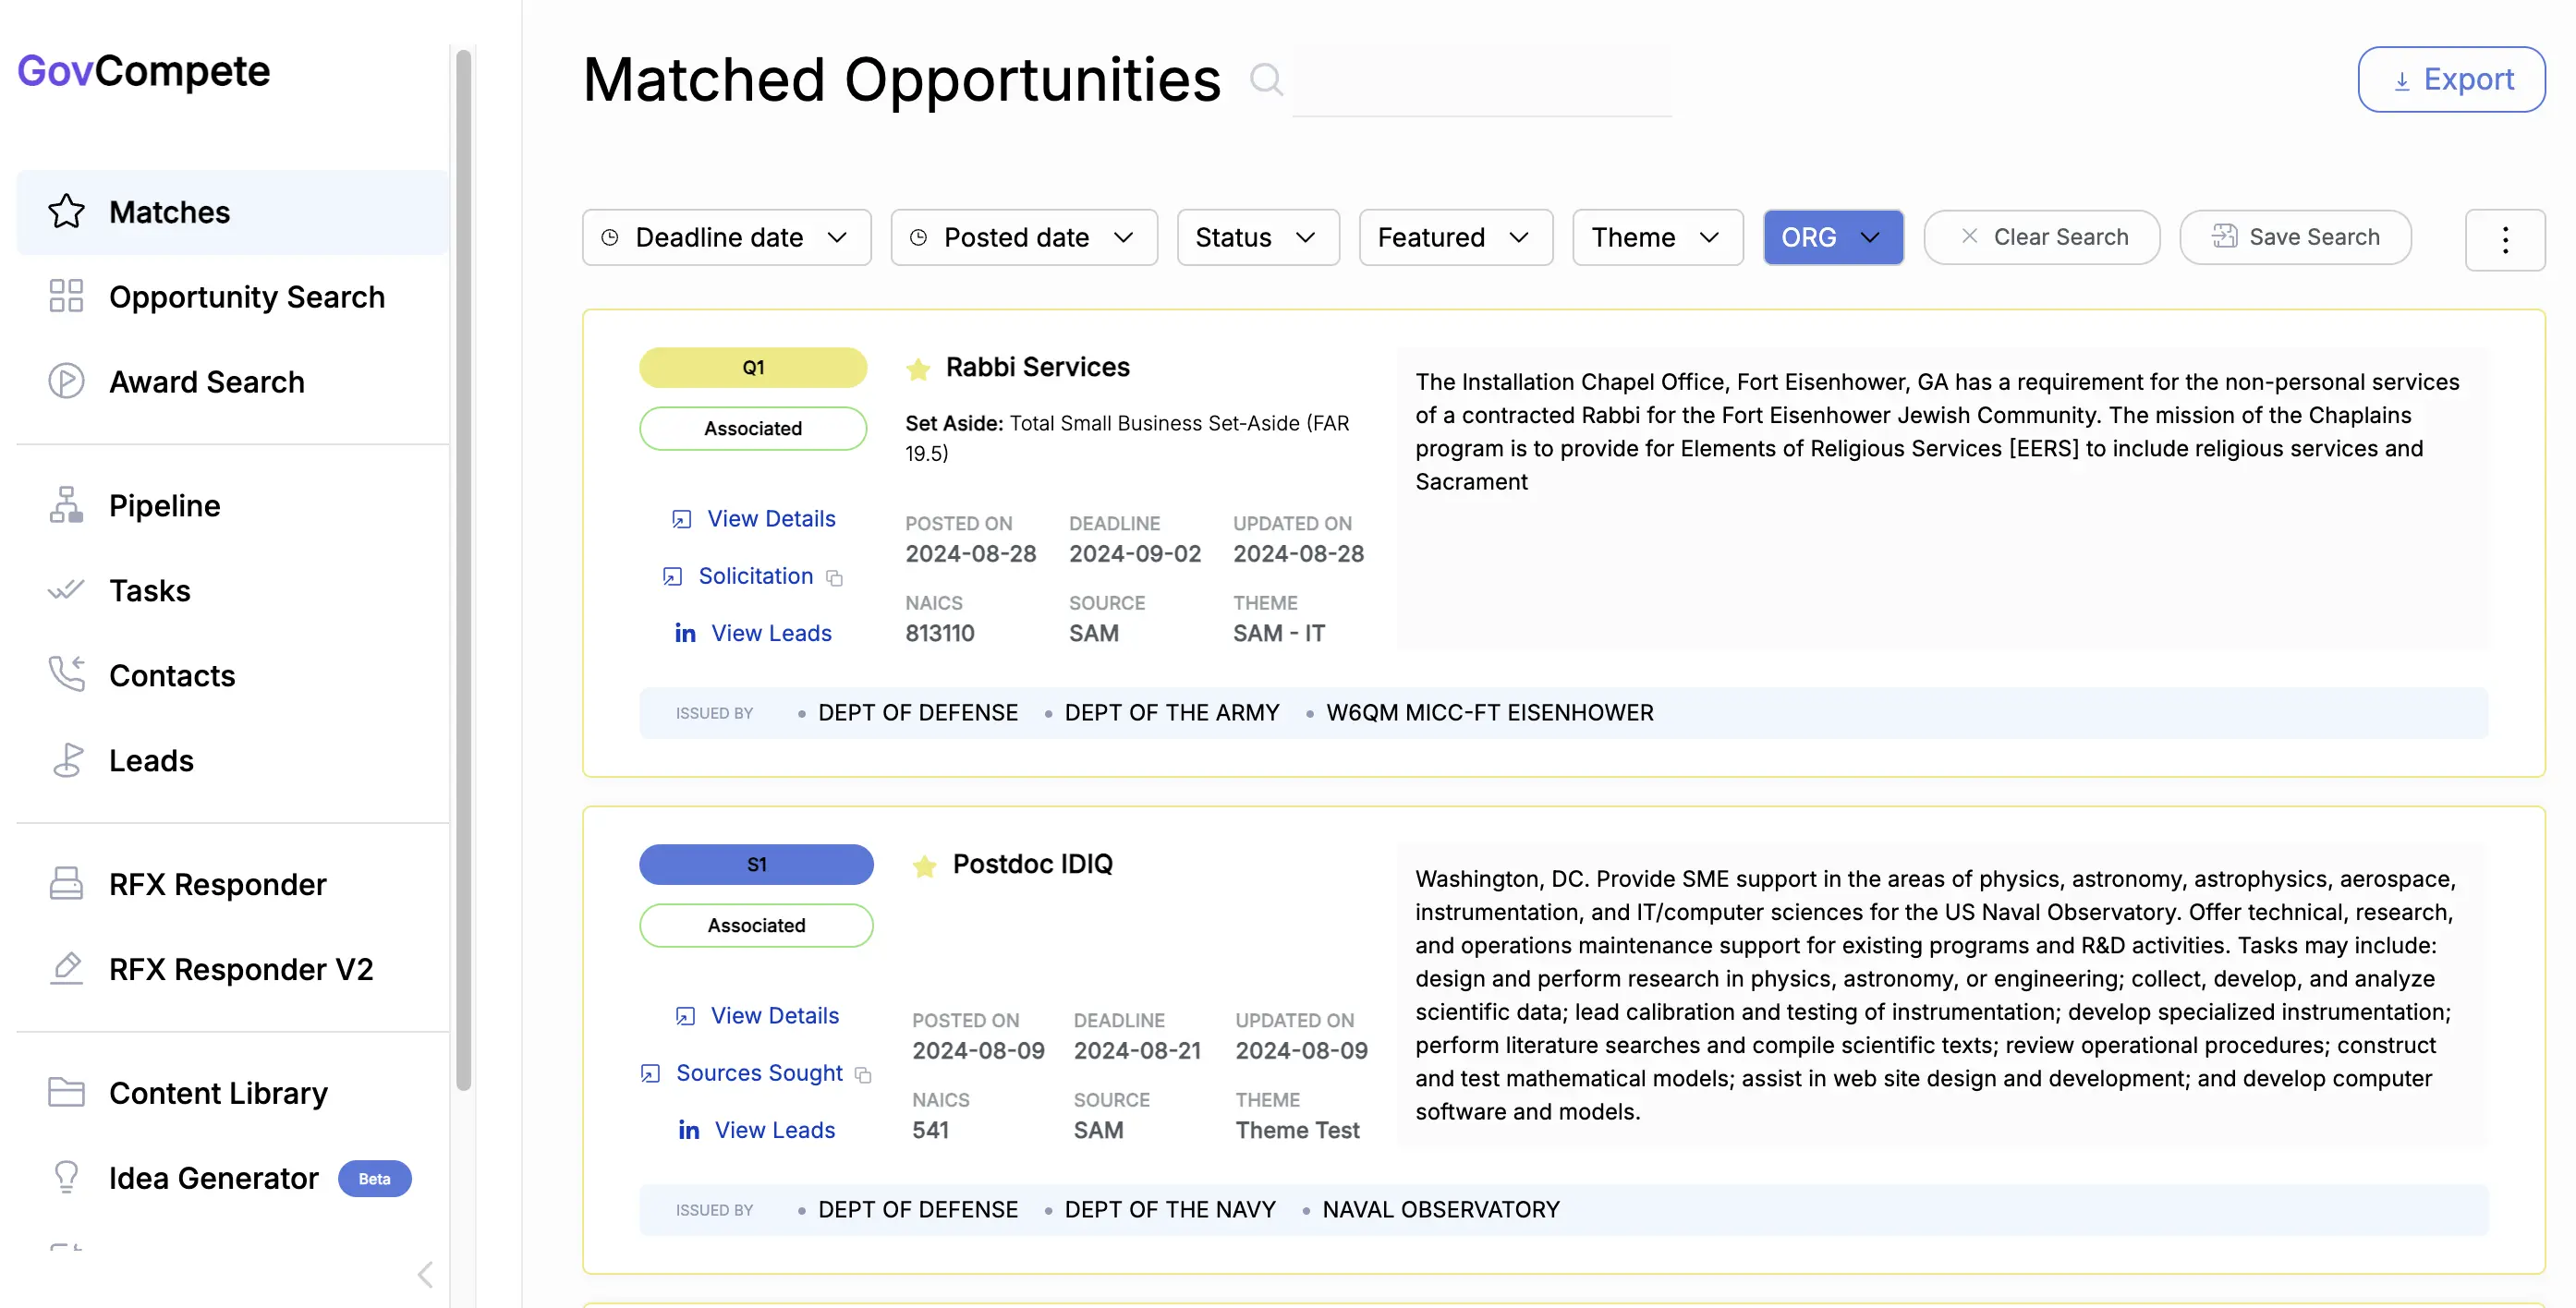
Task: Copy Solicitation link using copy icon
Action: [835, 578]
